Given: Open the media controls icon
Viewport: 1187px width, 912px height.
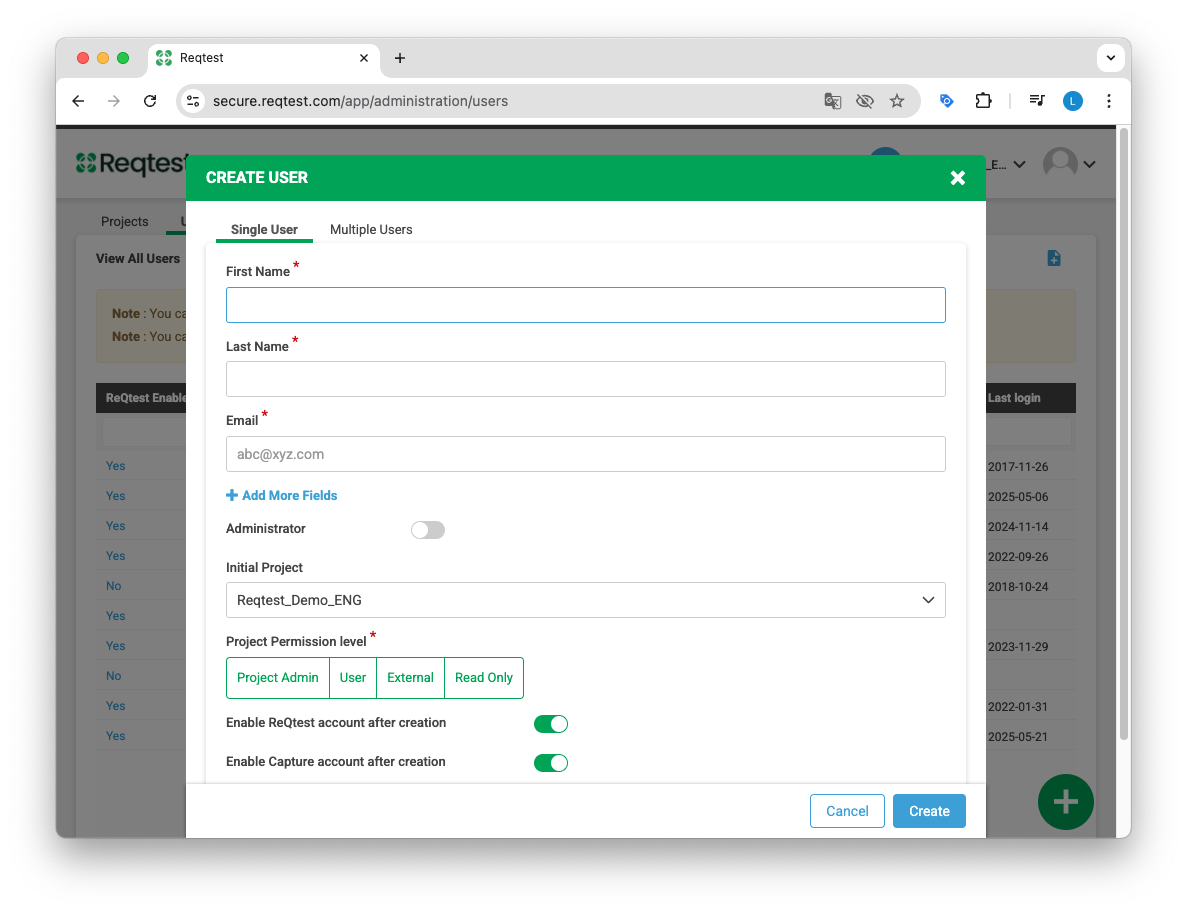Looking at the screenshot, I should (1037, 101).
